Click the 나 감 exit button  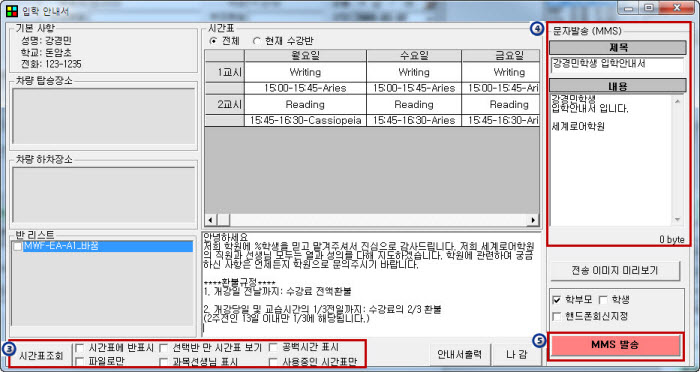point(517,355)
